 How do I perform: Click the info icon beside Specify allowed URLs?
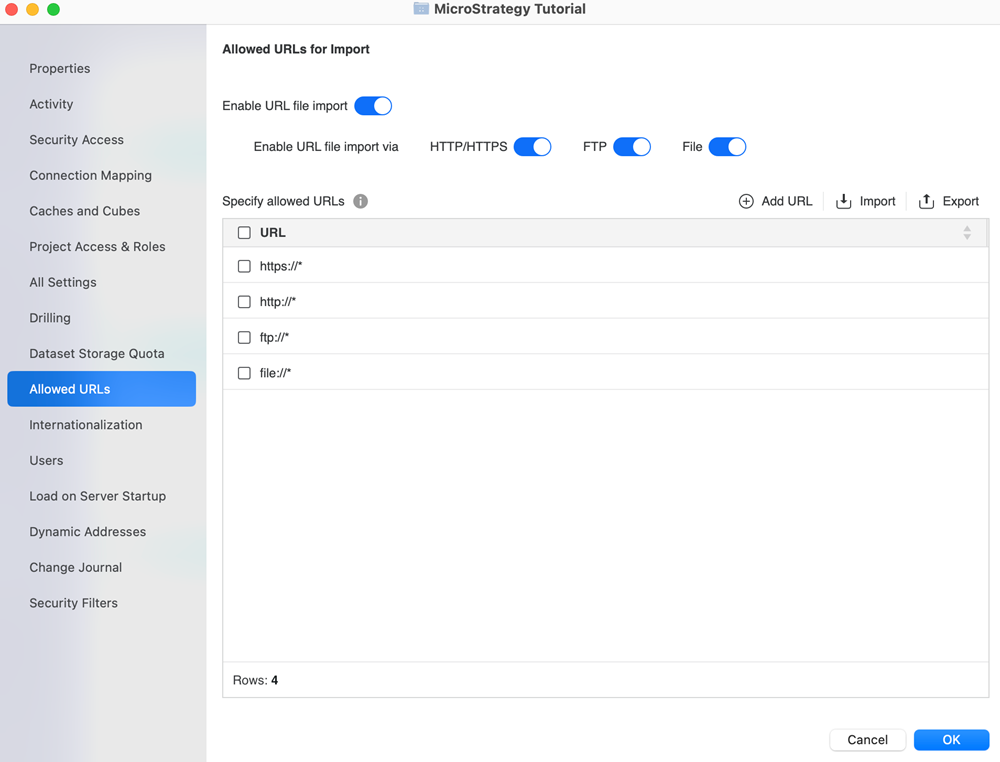[361, 201]
